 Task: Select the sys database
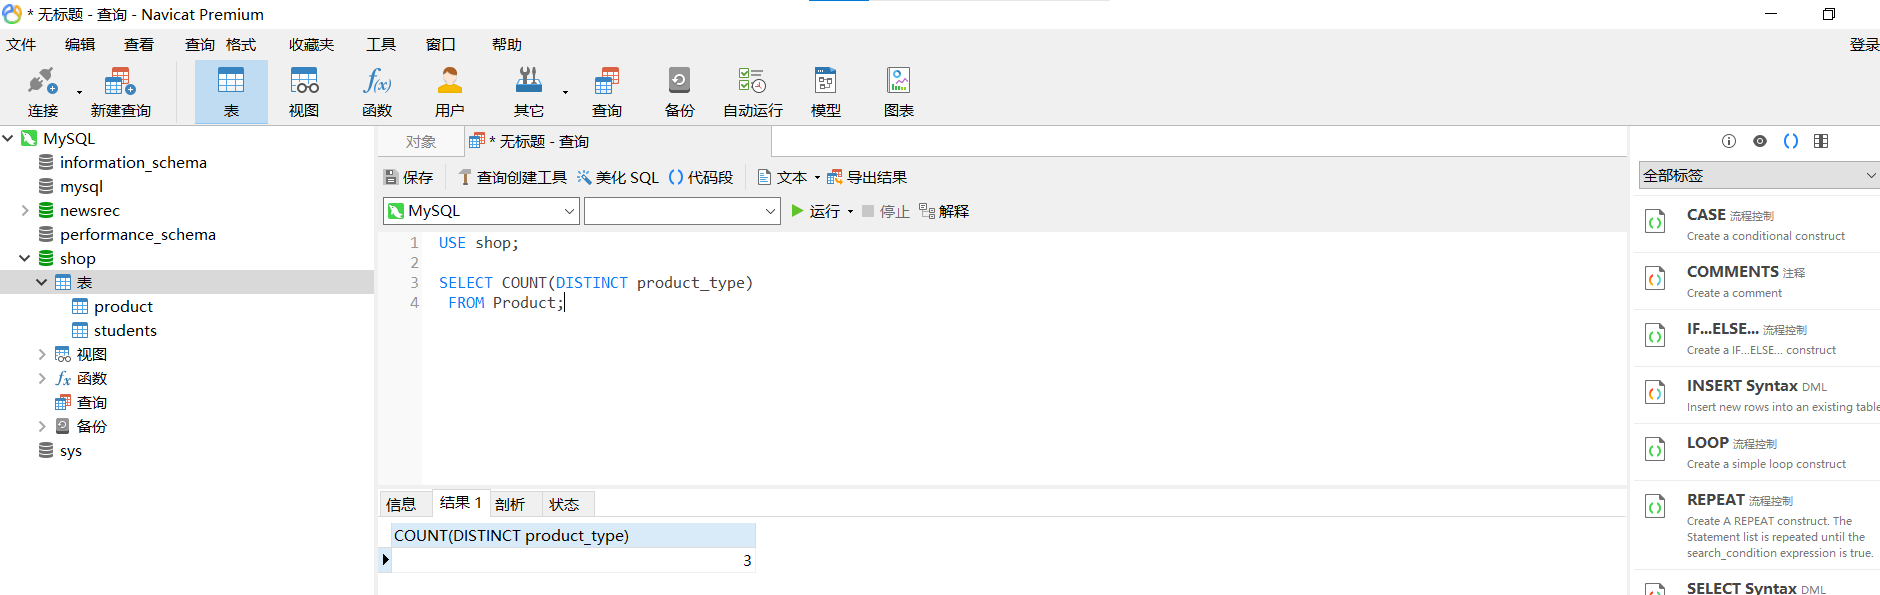click(x=71, y=450)
